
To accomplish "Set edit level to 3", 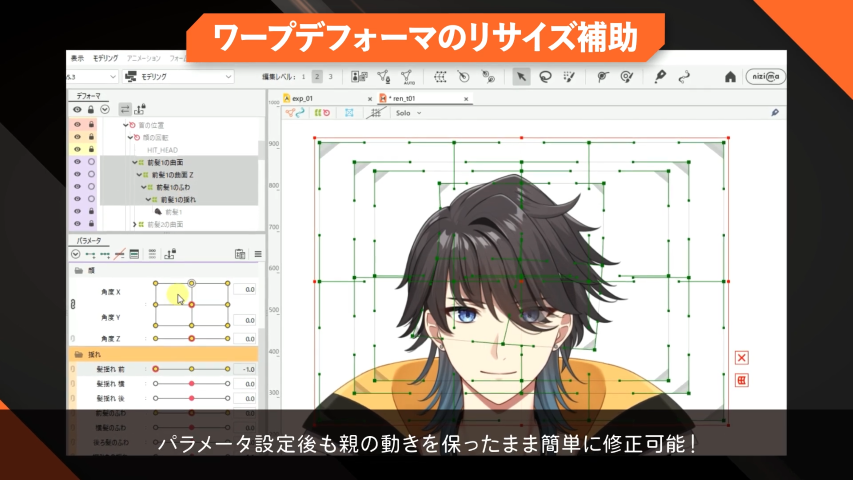I will pyautogui.click(x=330, y=77).
